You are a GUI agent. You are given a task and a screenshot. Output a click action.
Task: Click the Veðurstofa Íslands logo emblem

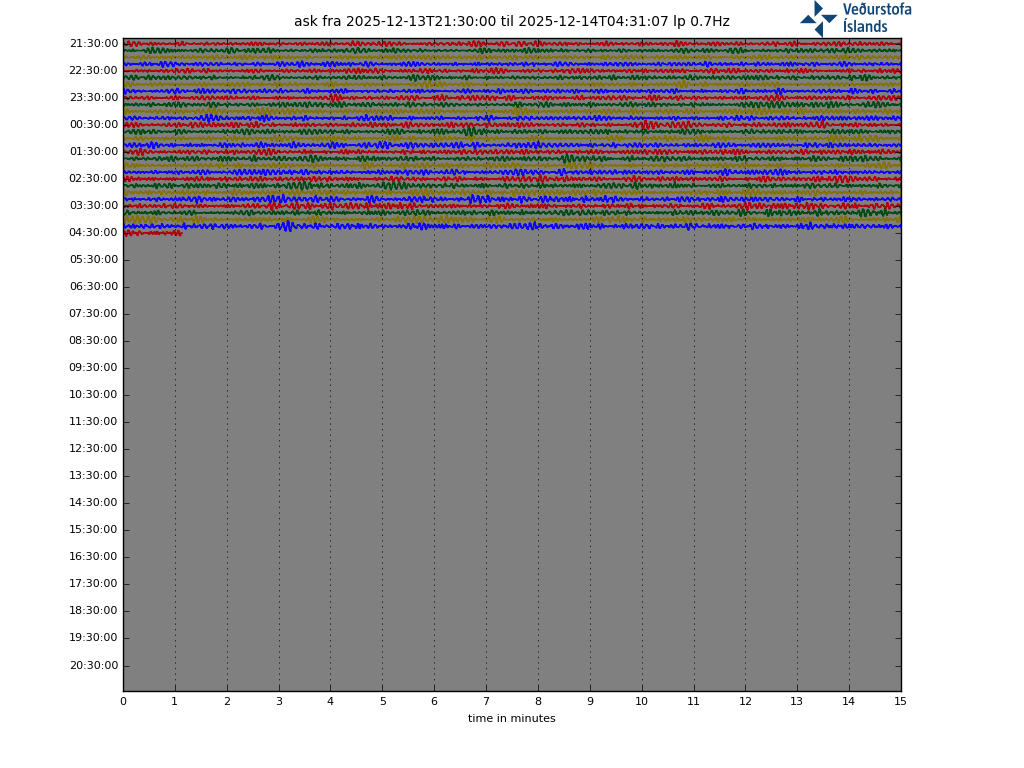(818, 18)
